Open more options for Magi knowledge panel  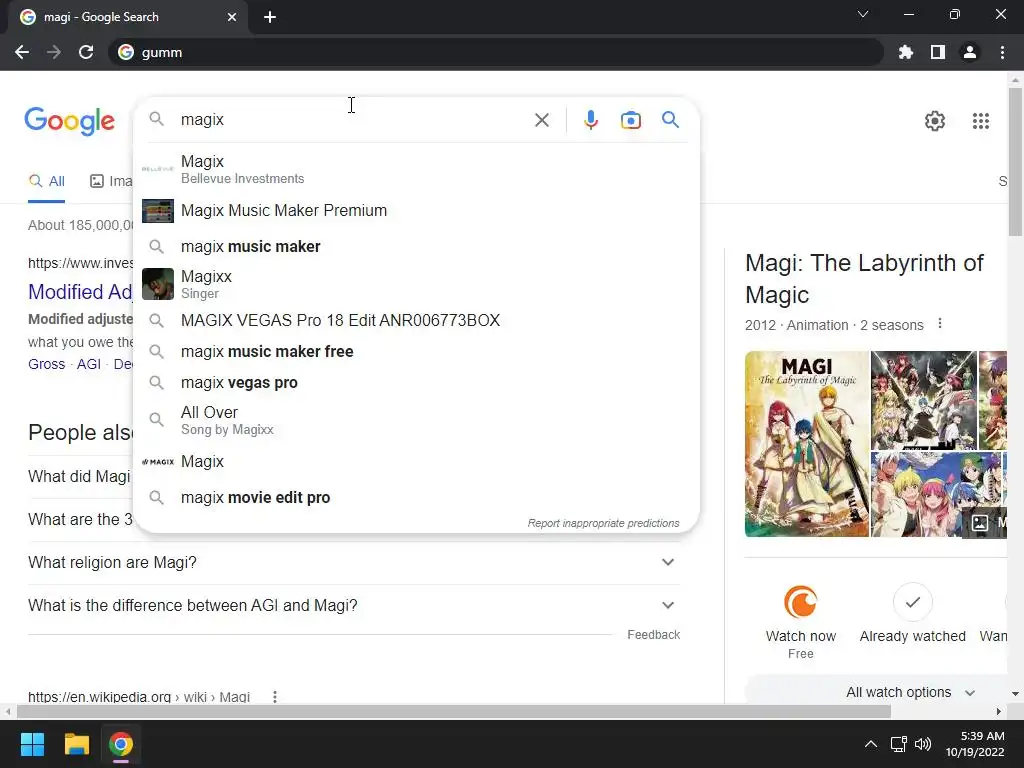[940, 324]
